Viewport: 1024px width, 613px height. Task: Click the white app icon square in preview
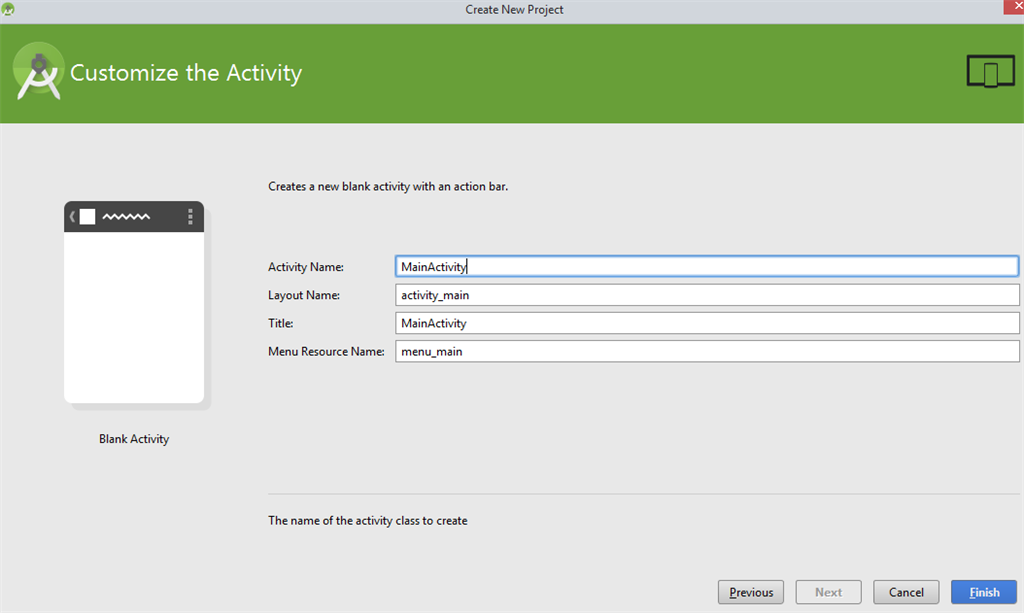coord(87,216)
